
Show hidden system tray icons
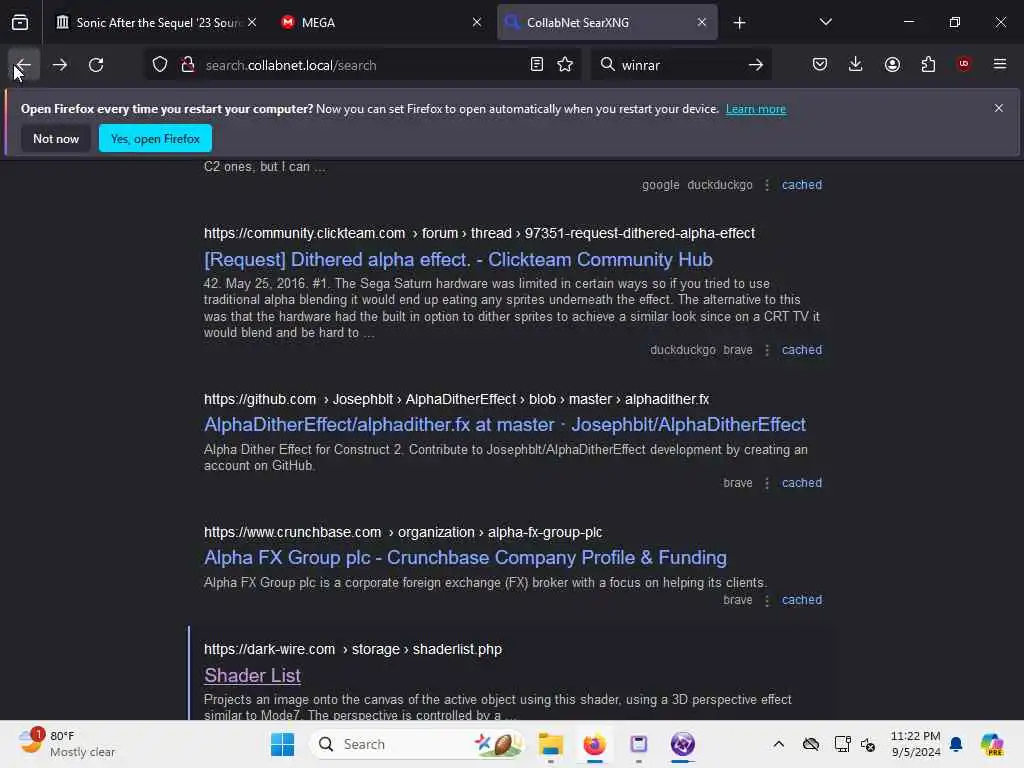click(x=778, y=744)
